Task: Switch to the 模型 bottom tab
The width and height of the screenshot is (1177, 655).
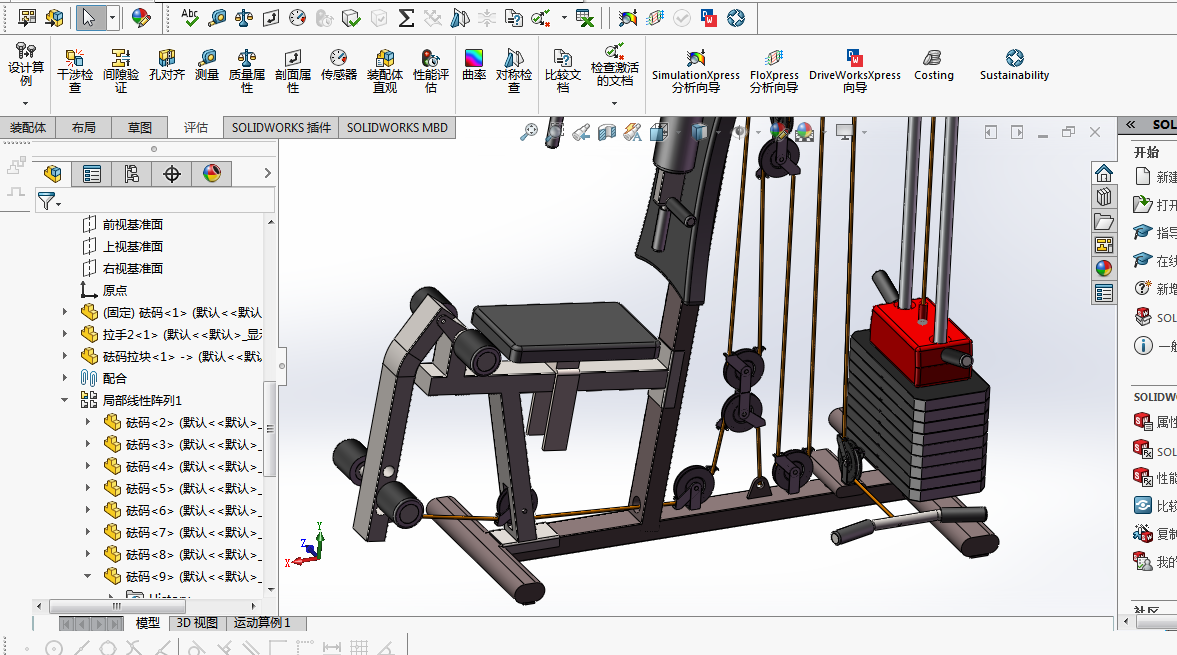Action: pyautogui.click(x=147, y=623)
